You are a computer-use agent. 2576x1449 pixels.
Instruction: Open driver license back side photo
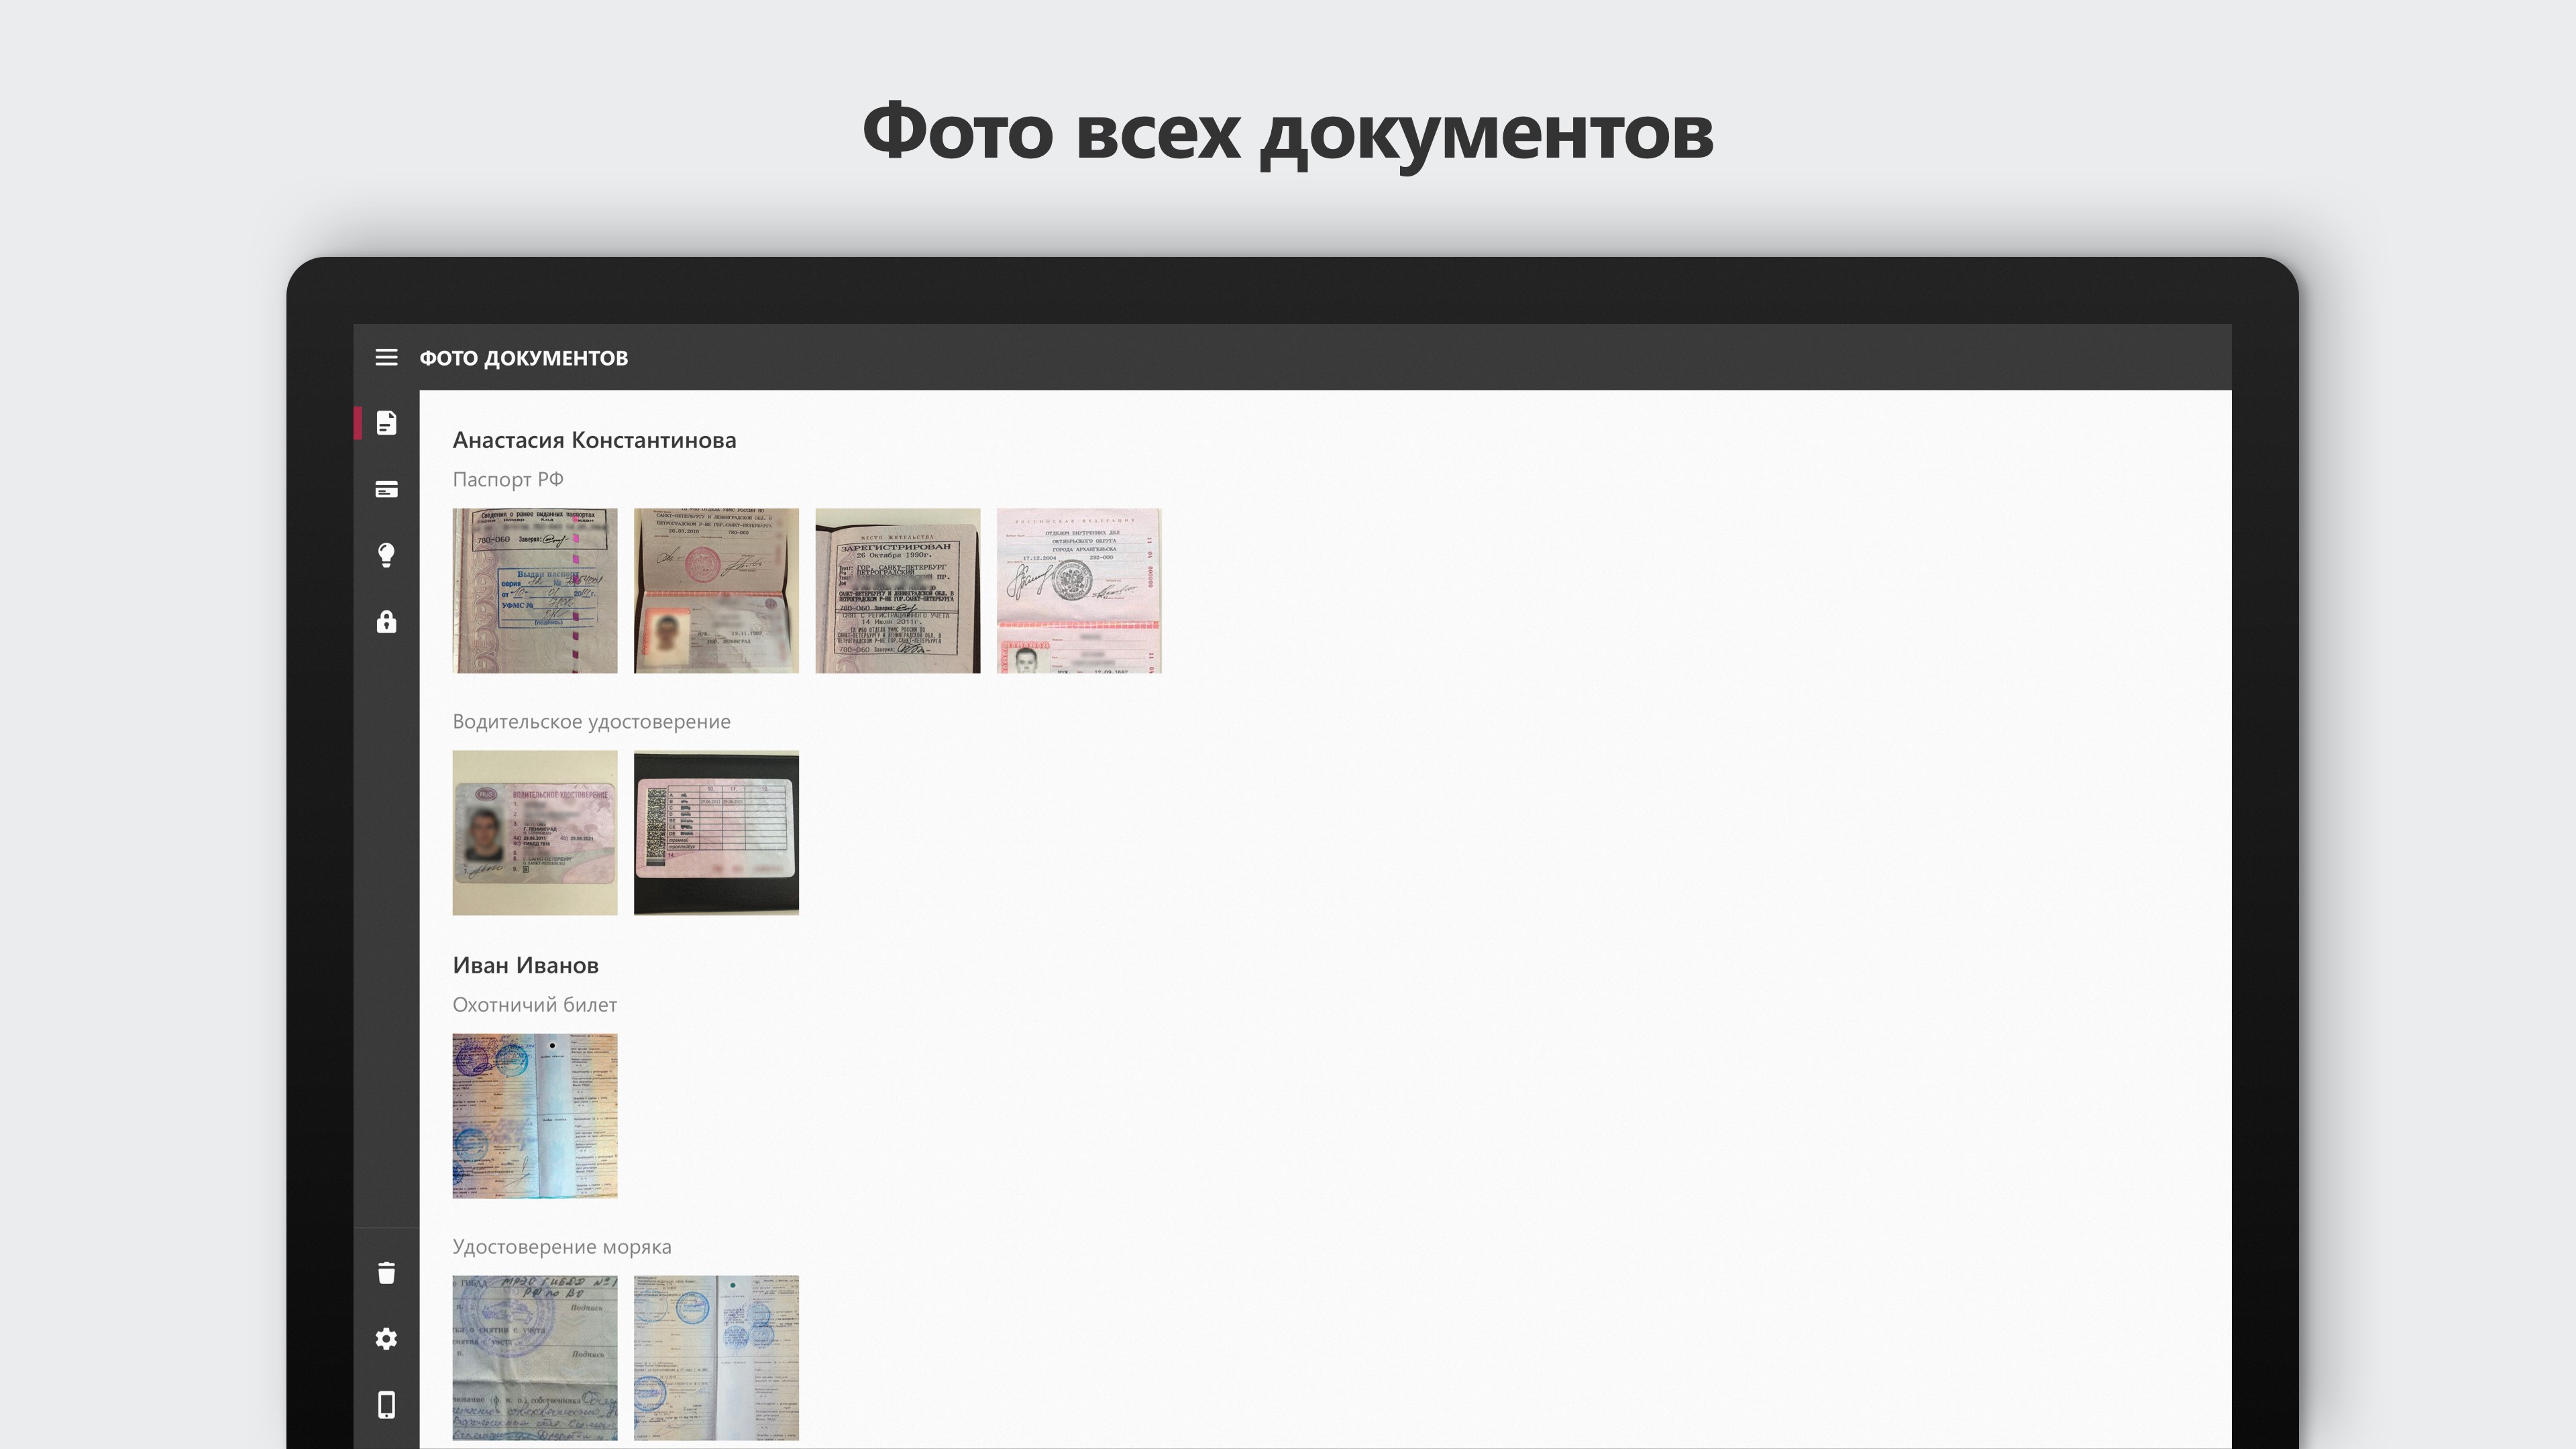point(716,832)
